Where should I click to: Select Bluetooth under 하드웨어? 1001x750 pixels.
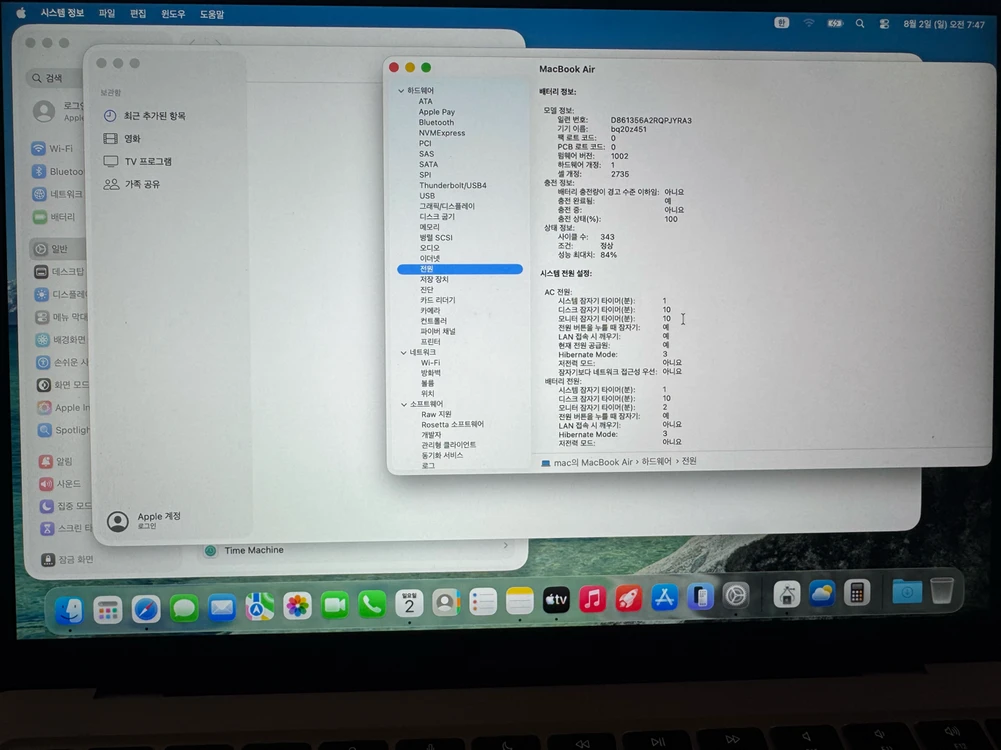[436, 122]
